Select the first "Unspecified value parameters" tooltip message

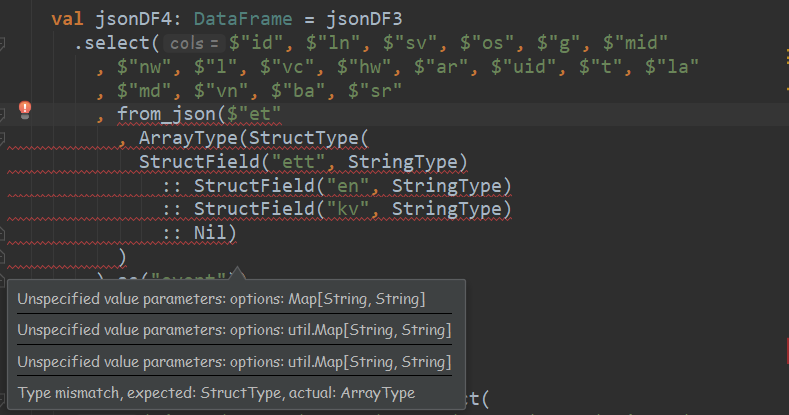(222, 299)
